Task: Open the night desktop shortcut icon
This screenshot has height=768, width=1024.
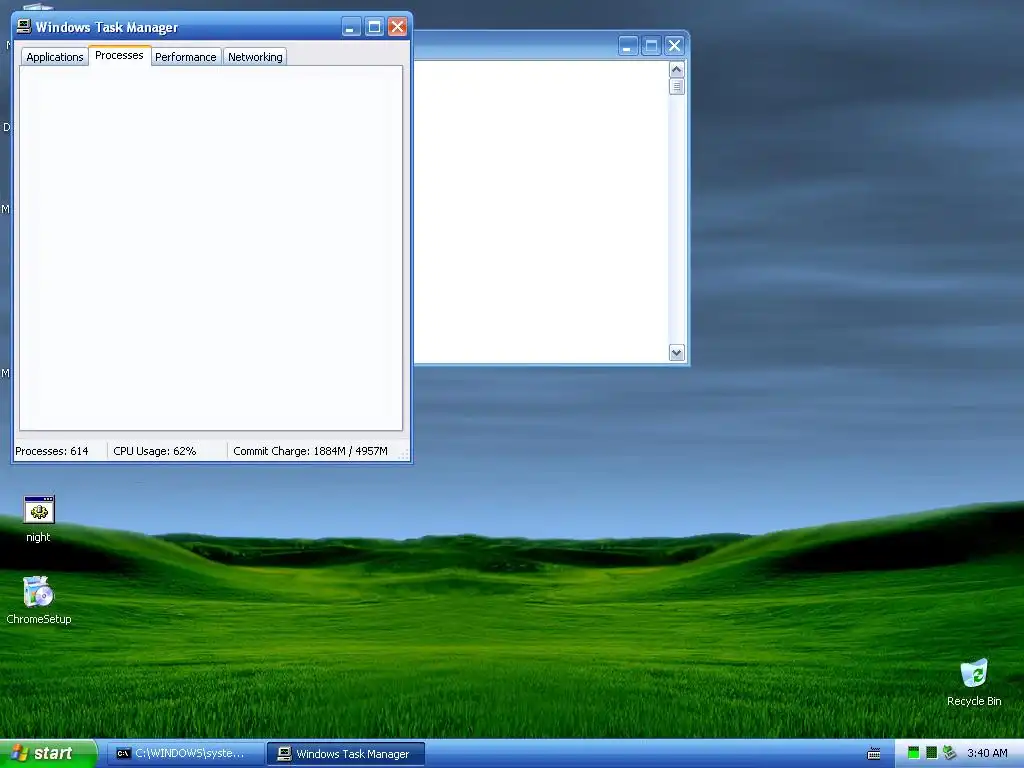Action: coord(39,510)
